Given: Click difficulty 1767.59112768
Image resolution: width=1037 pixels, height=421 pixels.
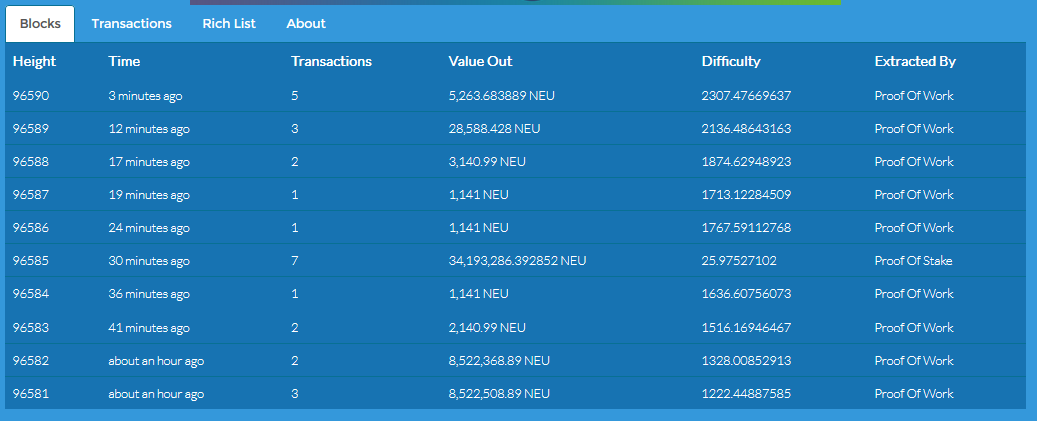Looking at the screenshot, I should pos(746,228).
